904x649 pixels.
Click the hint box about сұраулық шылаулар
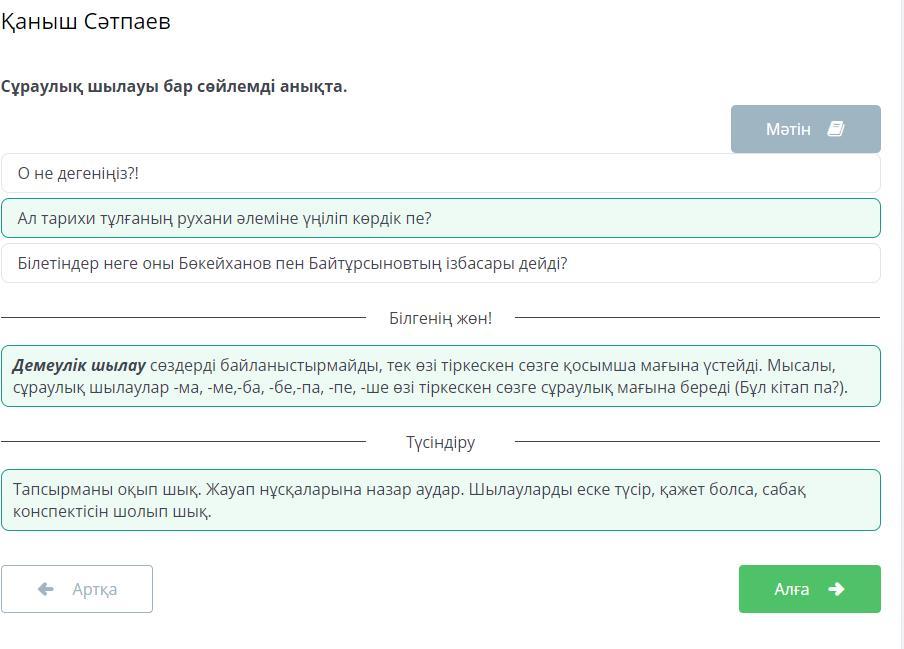(440, 376)
